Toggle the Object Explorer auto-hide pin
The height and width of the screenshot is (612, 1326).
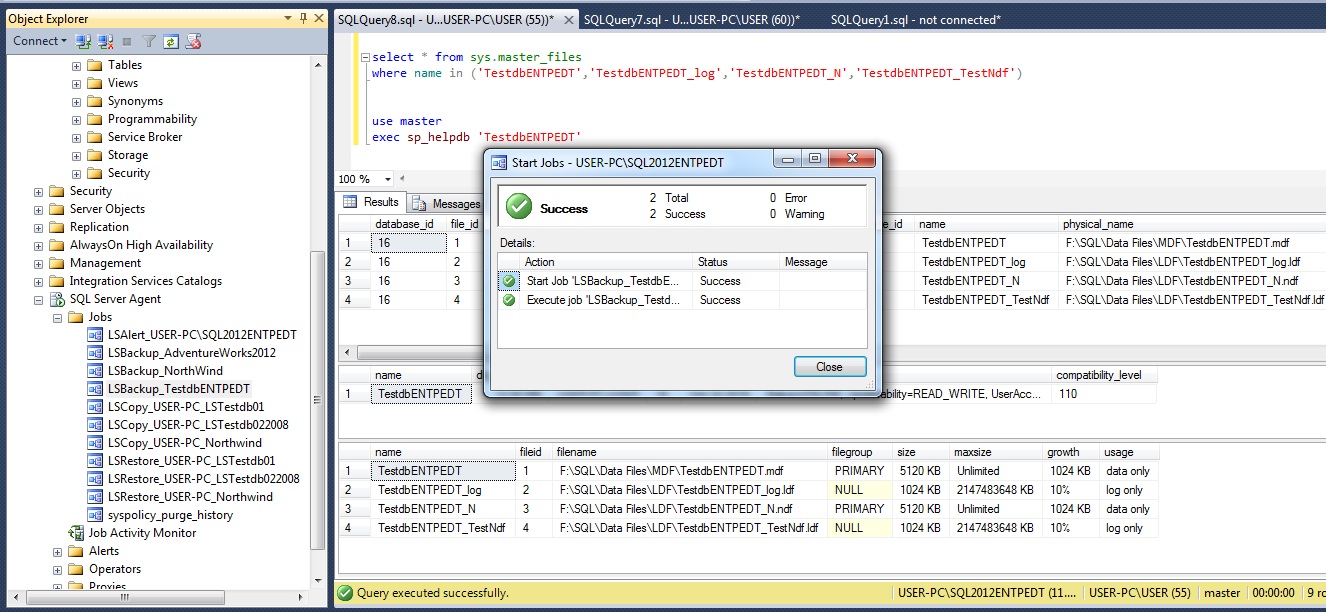(x=303, y=18)
